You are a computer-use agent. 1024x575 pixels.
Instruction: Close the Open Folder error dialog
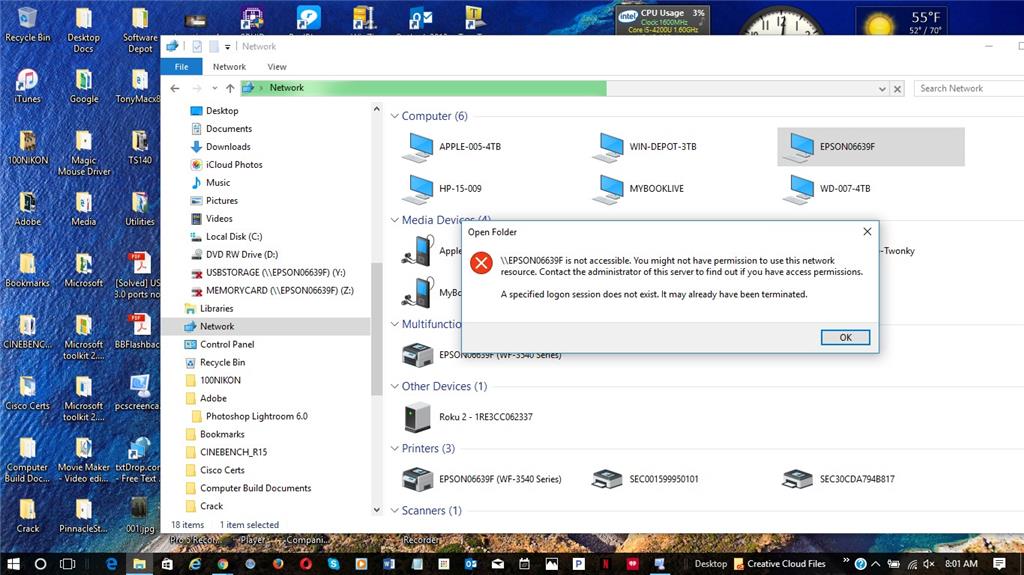[867, 232]
